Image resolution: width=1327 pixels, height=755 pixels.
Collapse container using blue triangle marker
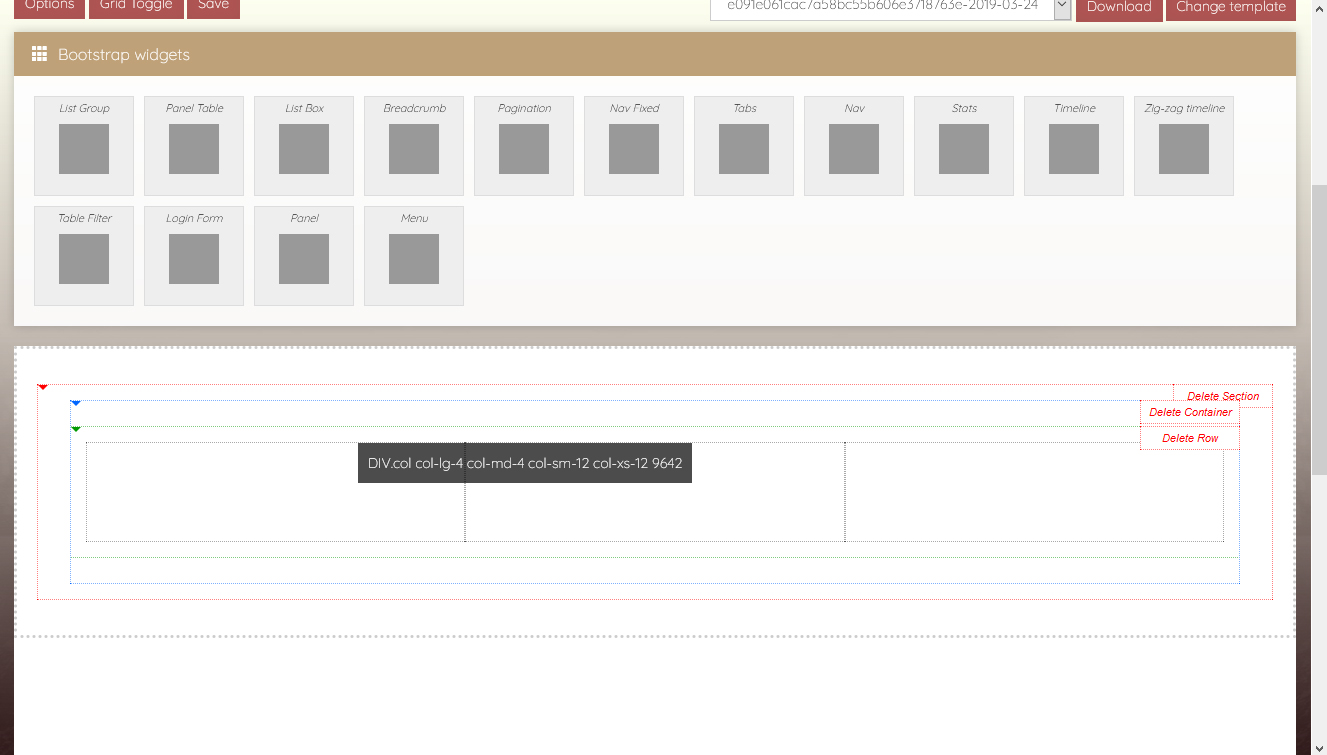click(76, 403)
